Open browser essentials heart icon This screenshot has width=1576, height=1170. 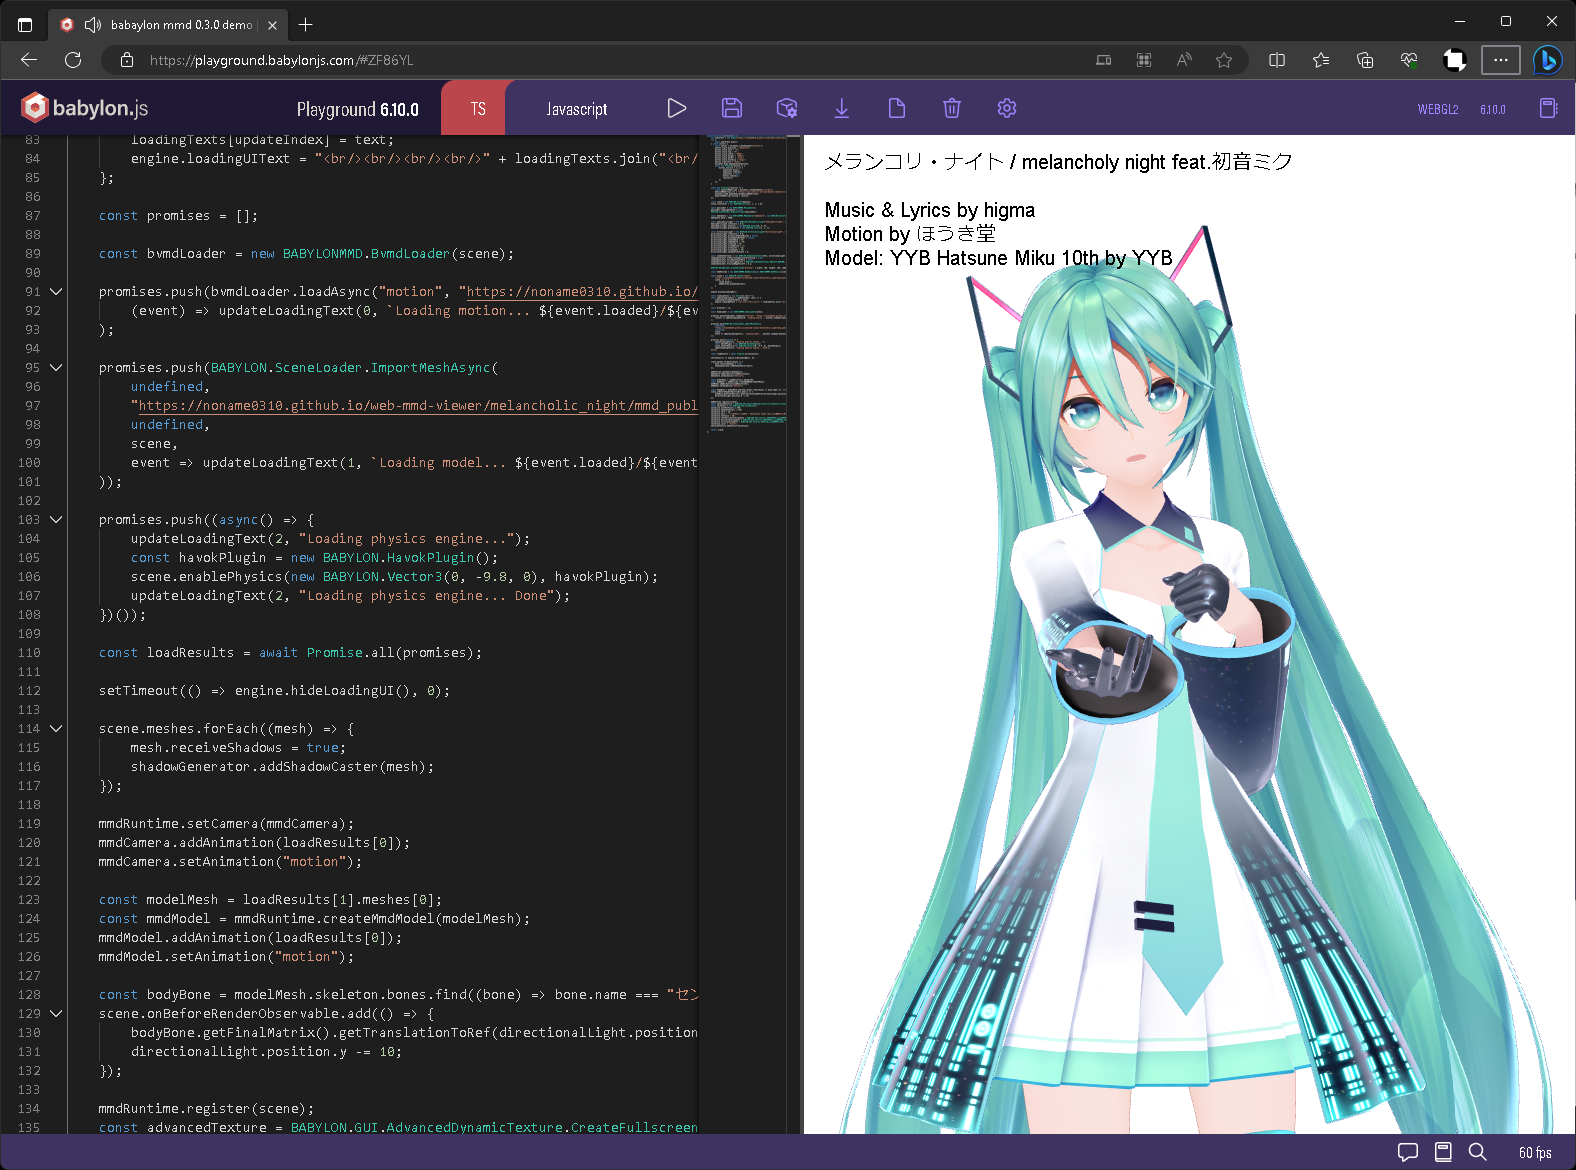pyautogui.click(x=1409, y=60)
